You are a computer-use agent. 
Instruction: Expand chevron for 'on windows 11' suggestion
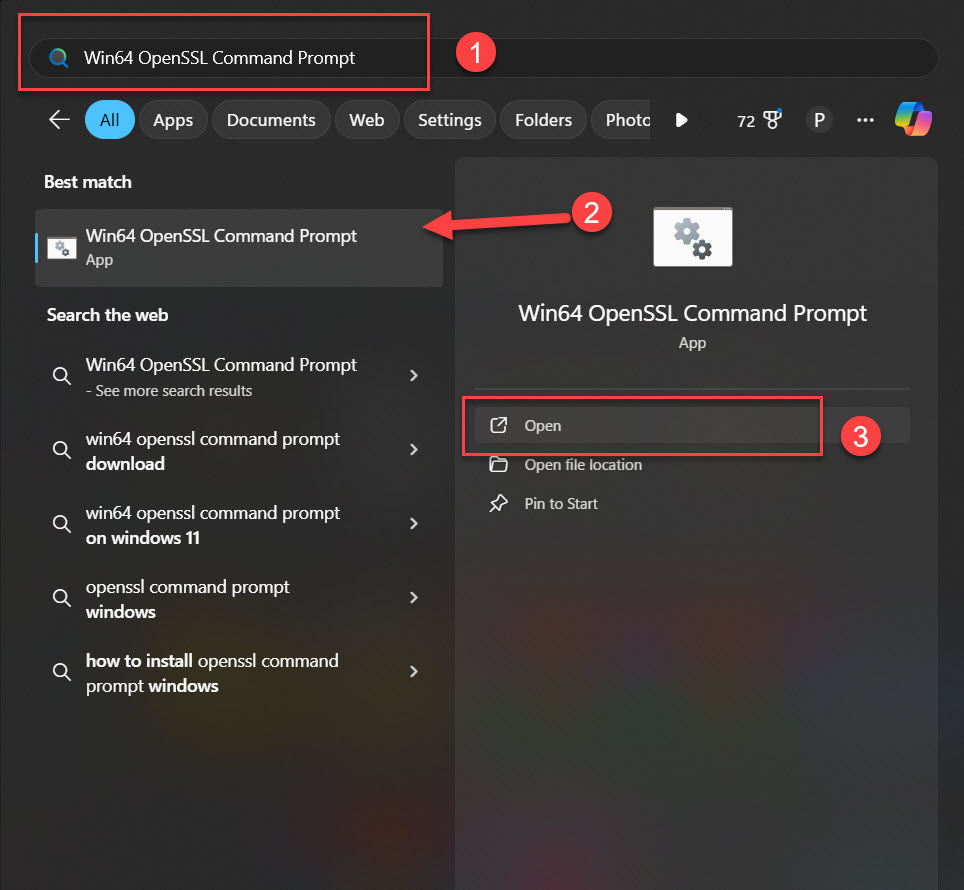[x=414, y=524]
